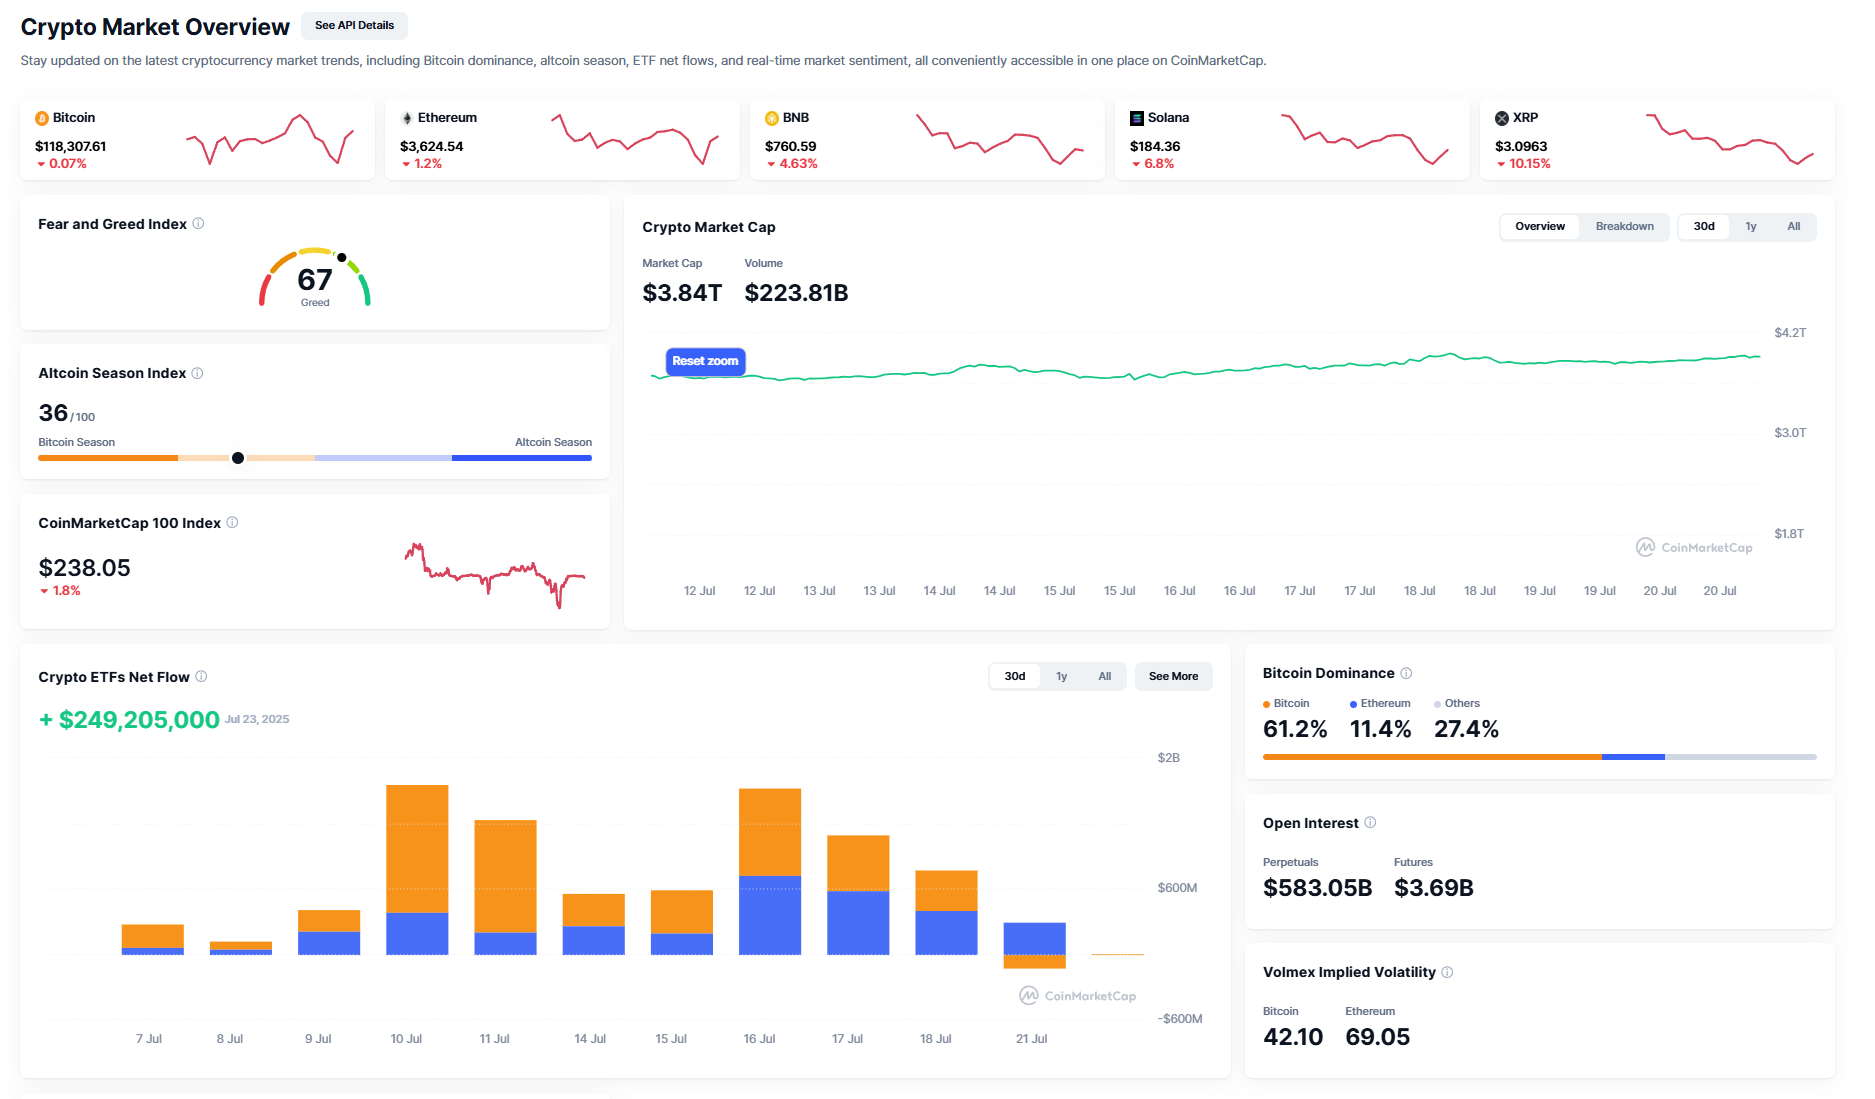Click the blue Altcoin Season bar segment
The width and height of the screenshot is (1875, 1099).
click(x=522, y=458)
